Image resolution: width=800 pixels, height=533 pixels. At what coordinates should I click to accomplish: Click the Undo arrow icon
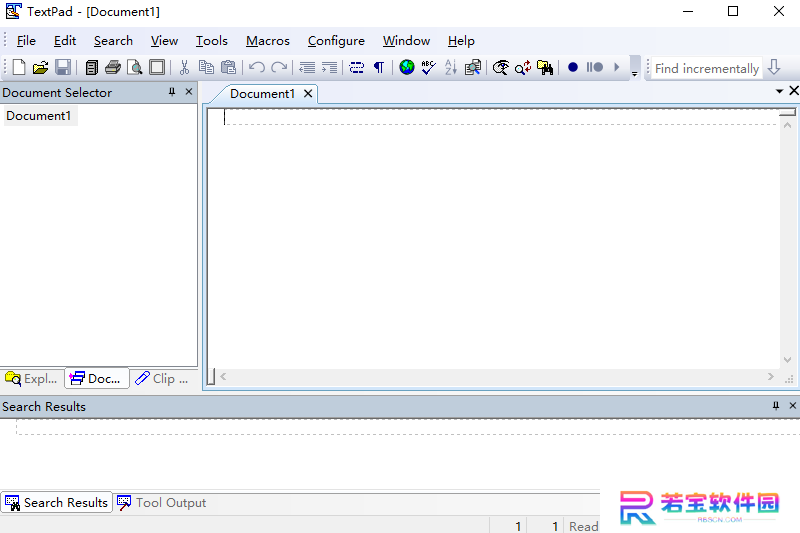[x=257, y=67]
